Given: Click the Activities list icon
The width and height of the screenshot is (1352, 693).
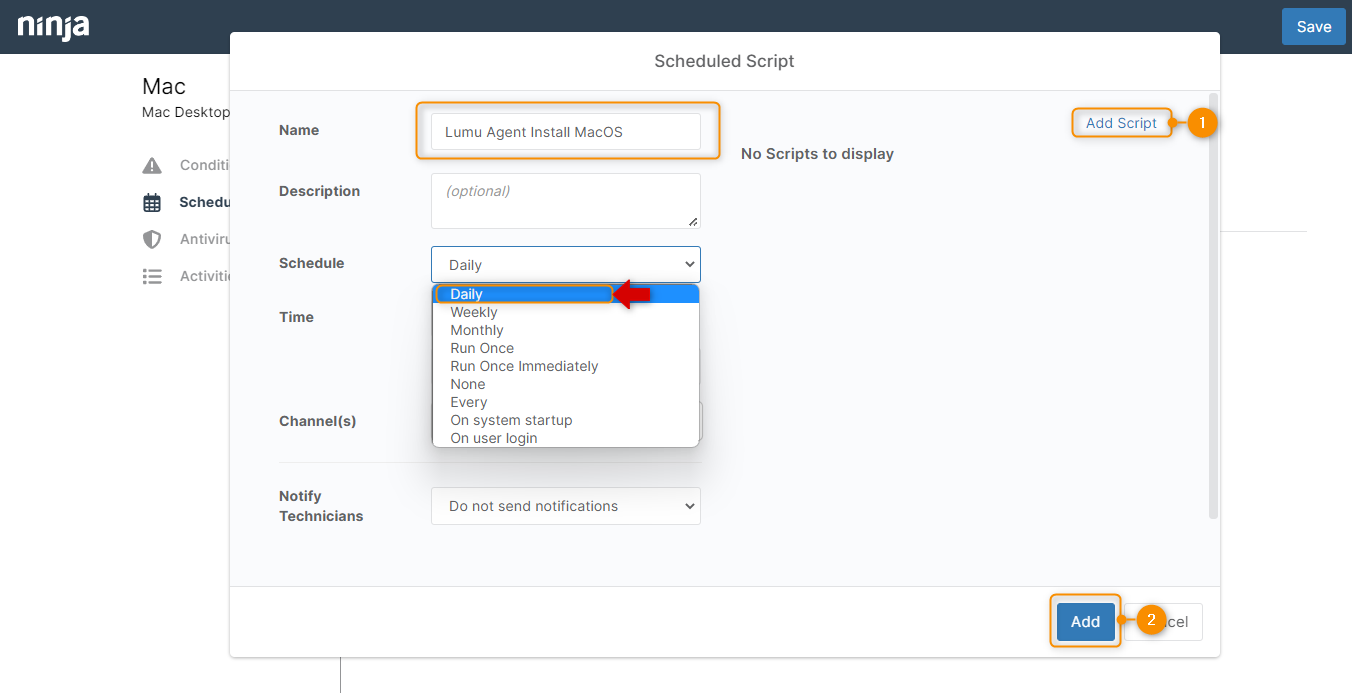Looking at the screenshot, I should tap(152, 276).
